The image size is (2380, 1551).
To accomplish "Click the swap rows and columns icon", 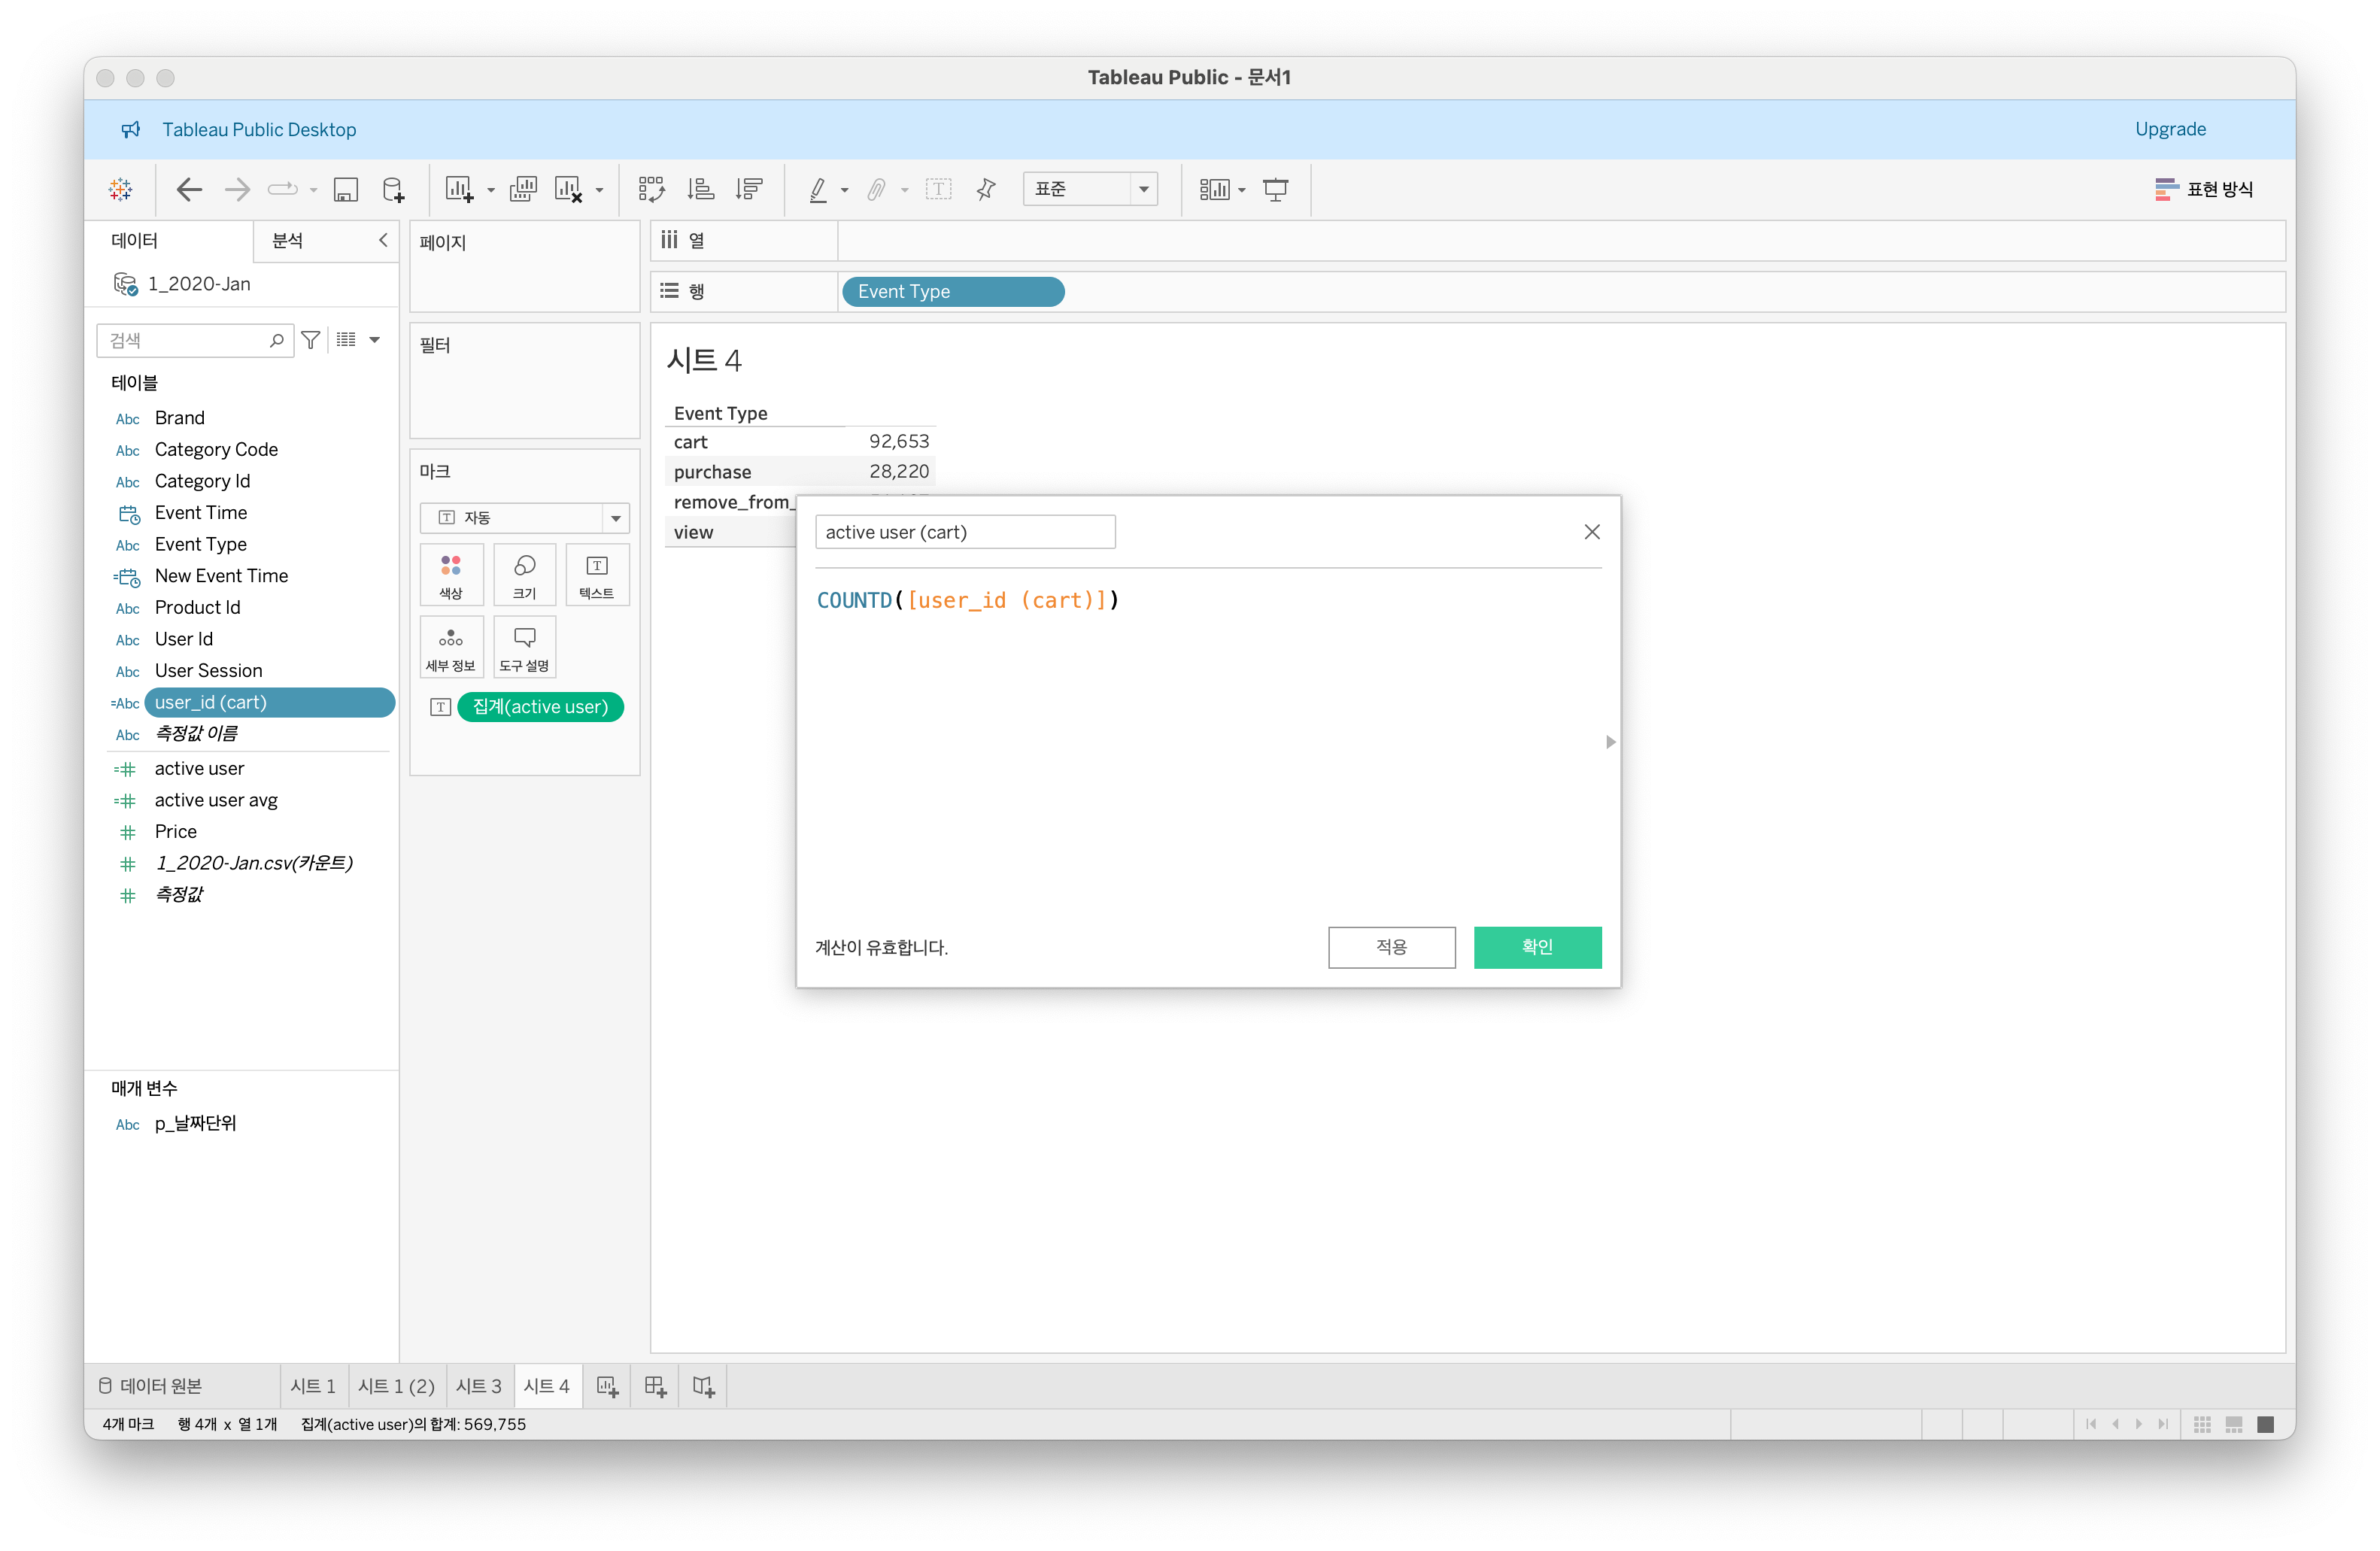I will click(651, 189).
